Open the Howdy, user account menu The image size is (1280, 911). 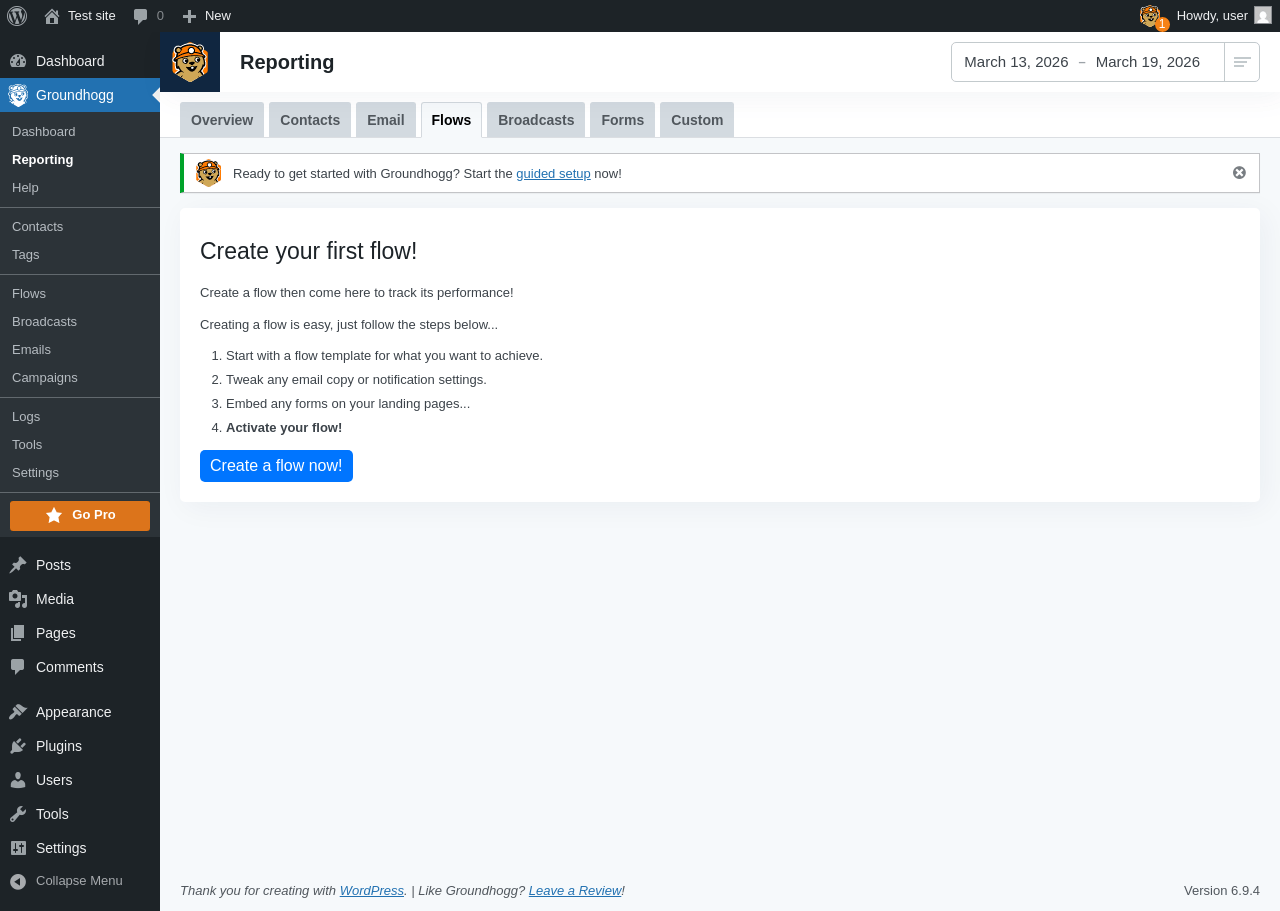tap(1224, 16)
